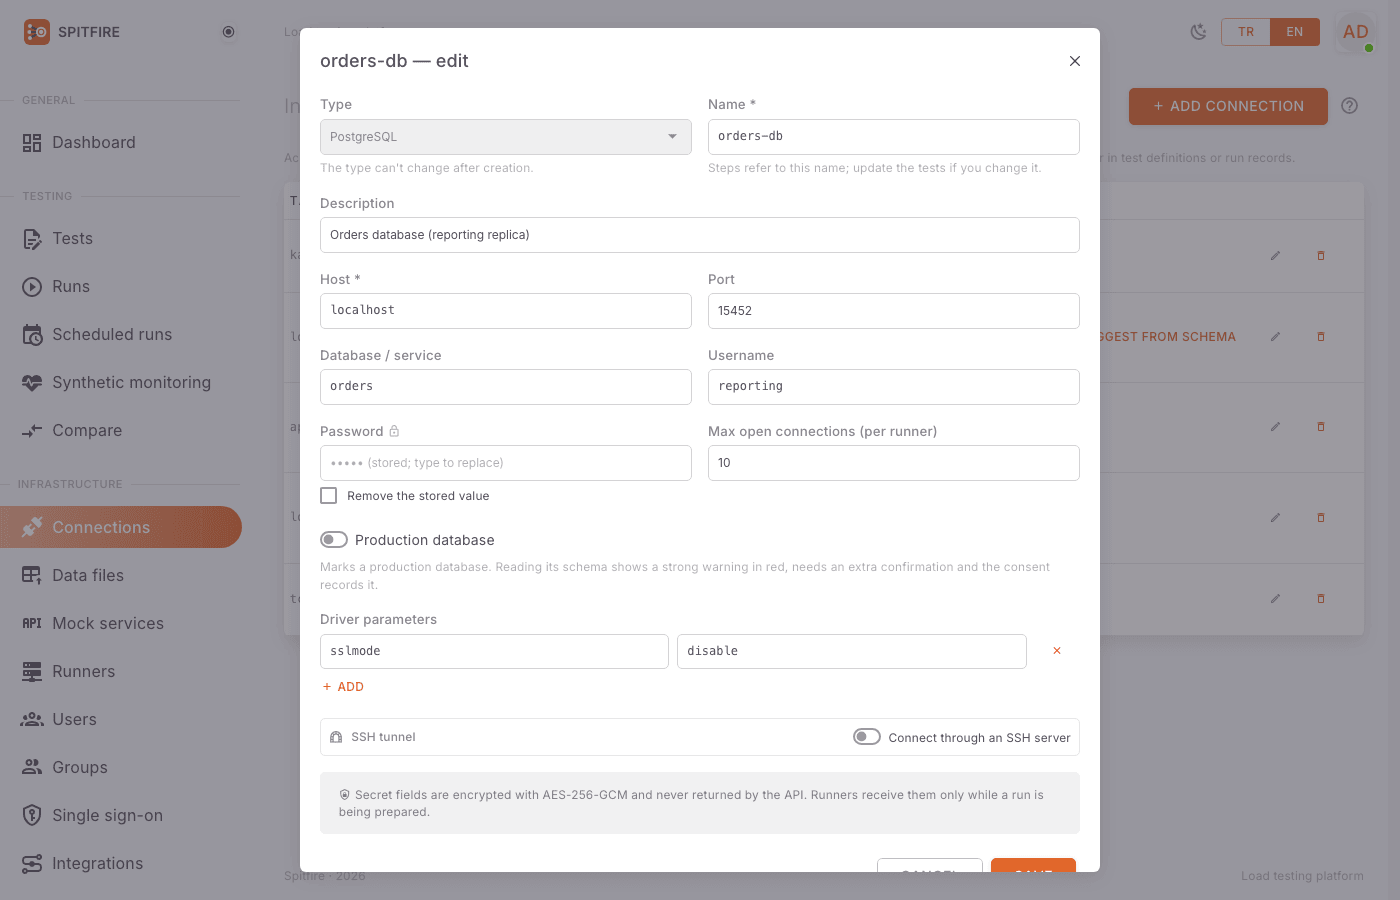Toggle the sidebar pin icon near Spitfire
The height and width of the screenshot is (900, 1400).
click(x=228, y=32)
